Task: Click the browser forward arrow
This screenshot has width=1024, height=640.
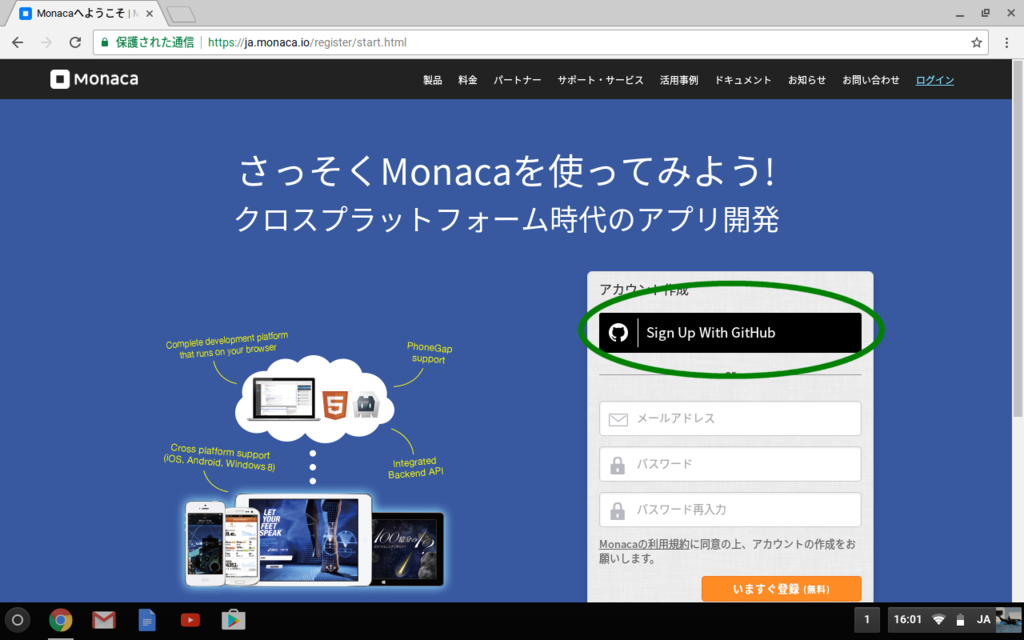Action: (46, 42)
